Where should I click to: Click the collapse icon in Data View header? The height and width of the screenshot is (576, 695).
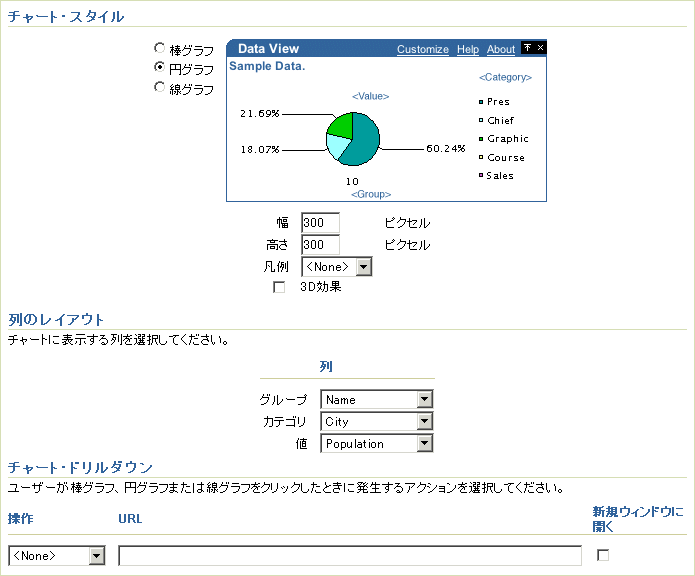pyautogui.click(x=527, y=47)
